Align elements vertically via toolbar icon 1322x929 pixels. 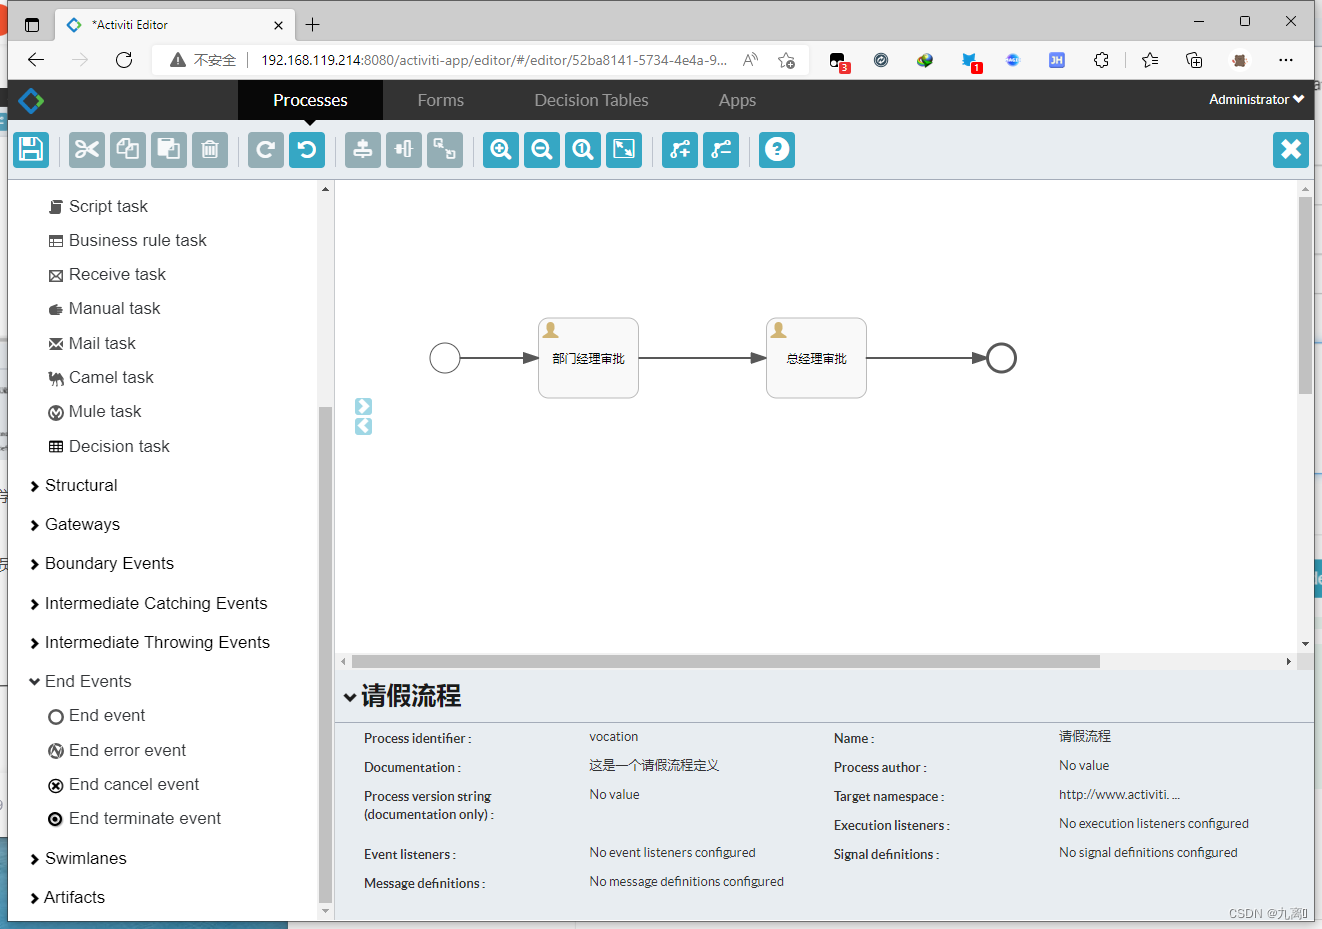pos(363,150)
